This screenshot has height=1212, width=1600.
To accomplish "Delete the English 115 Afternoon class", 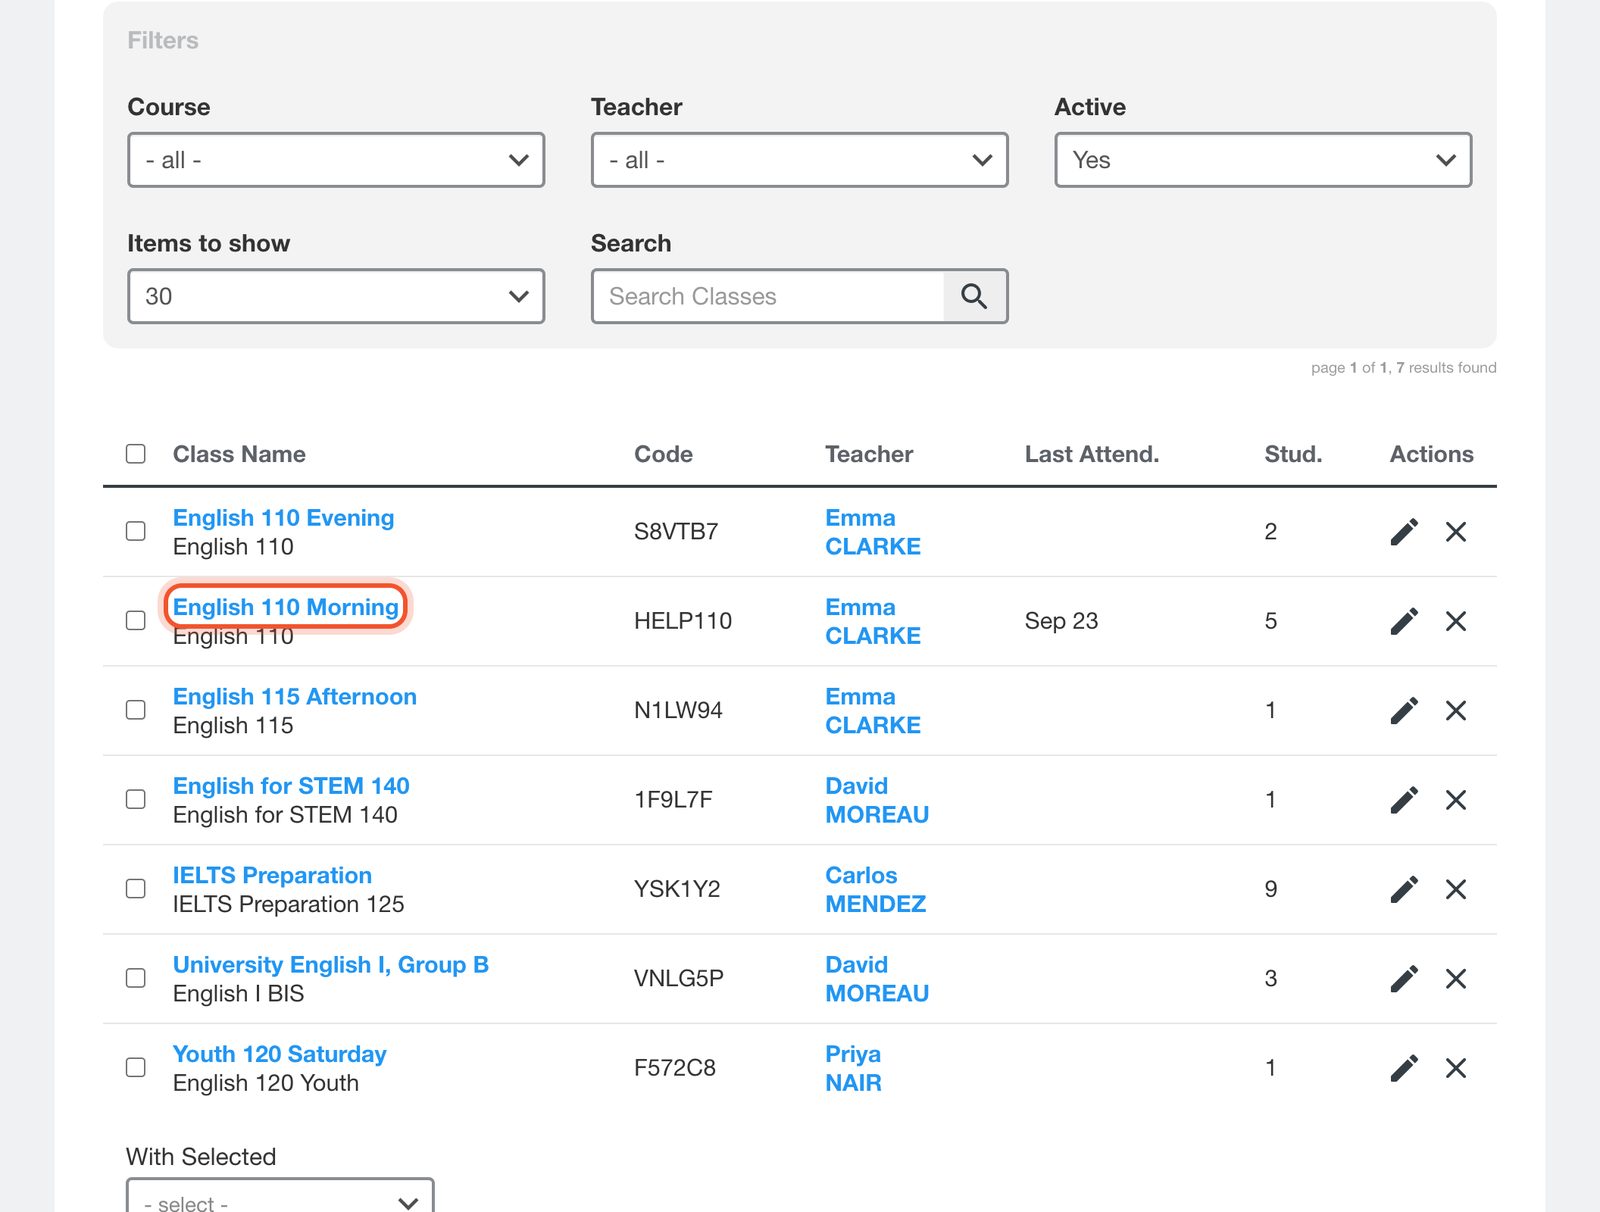I will click(x=1456, y=710).
